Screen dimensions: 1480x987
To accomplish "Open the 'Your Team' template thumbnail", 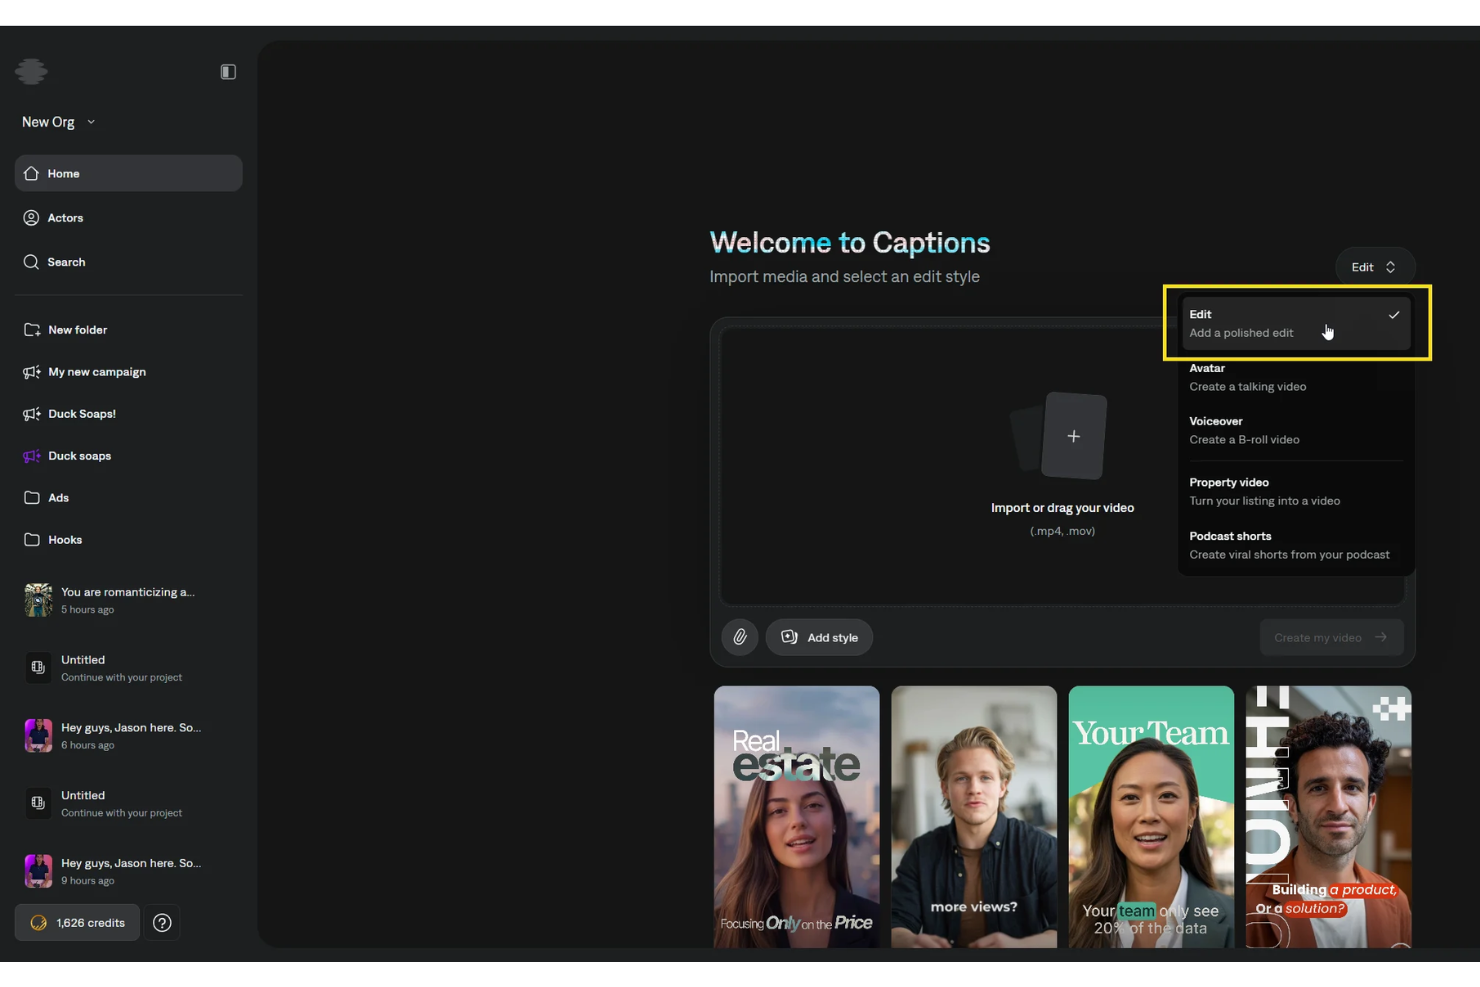I will 1151,816.
